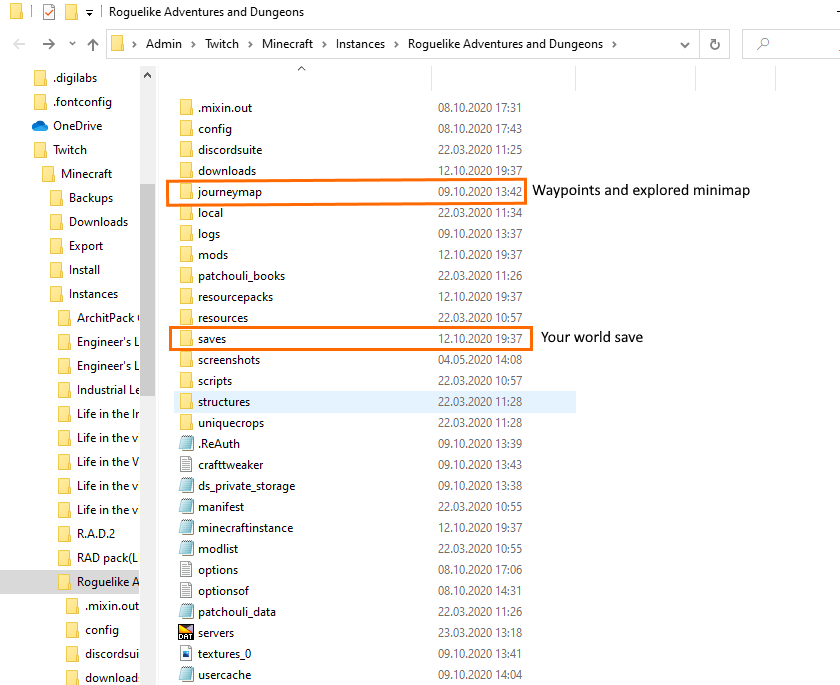Click the navigation pane scroll-up arrow

pyautogui.click(x=148, y=76)
